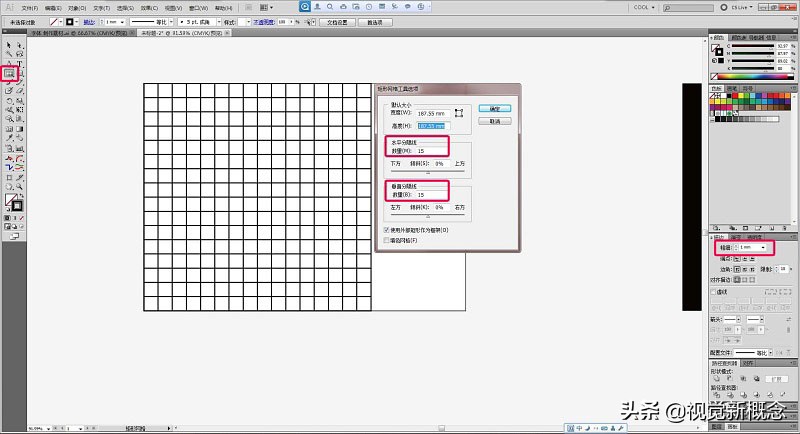This screenshot has height=434, width=800.
Task: Click the Cancel (取消) button in dialog
Action: [493, 120]
